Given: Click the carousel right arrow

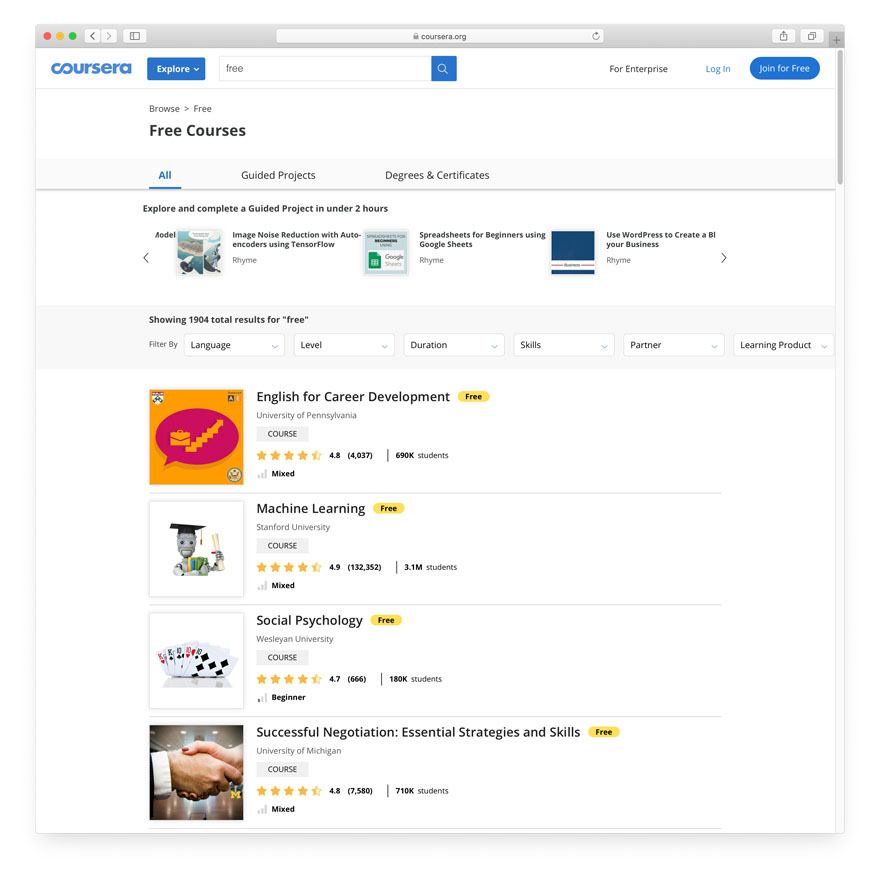Looking at the screenshot, I should (723, 257).
